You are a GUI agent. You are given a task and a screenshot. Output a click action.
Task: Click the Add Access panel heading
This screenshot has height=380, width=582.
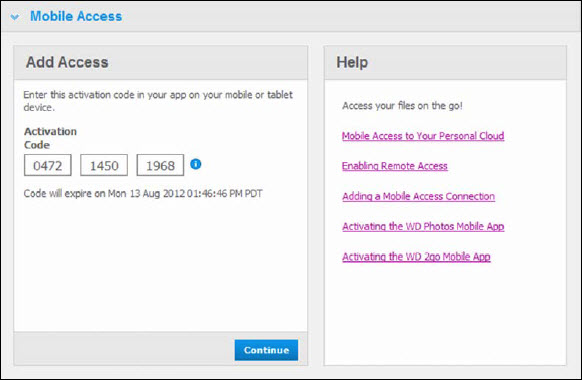67,62
